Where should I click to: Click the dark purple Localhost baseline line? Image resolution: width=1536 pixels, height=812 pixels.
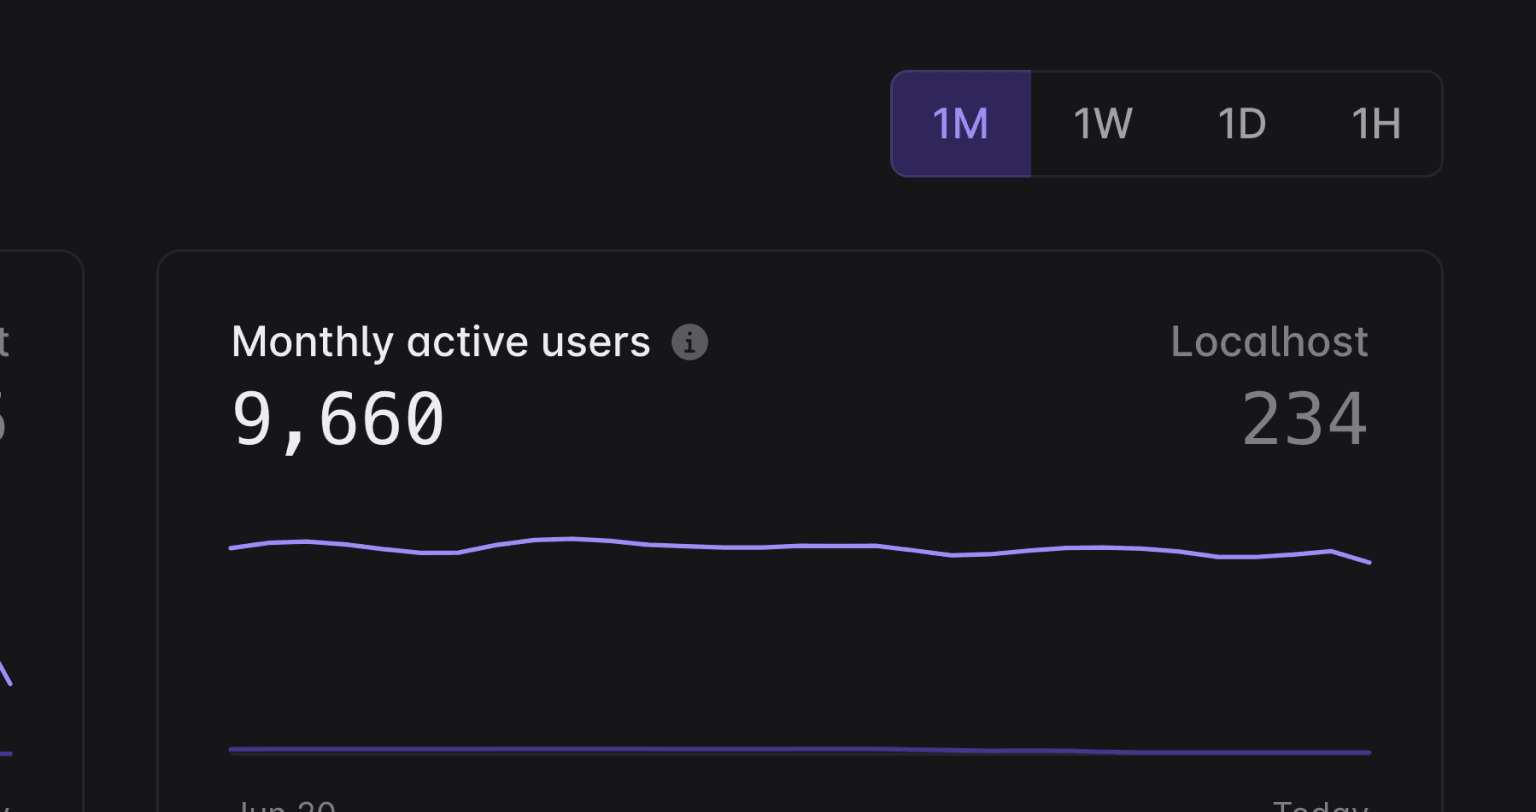[800, 750]
